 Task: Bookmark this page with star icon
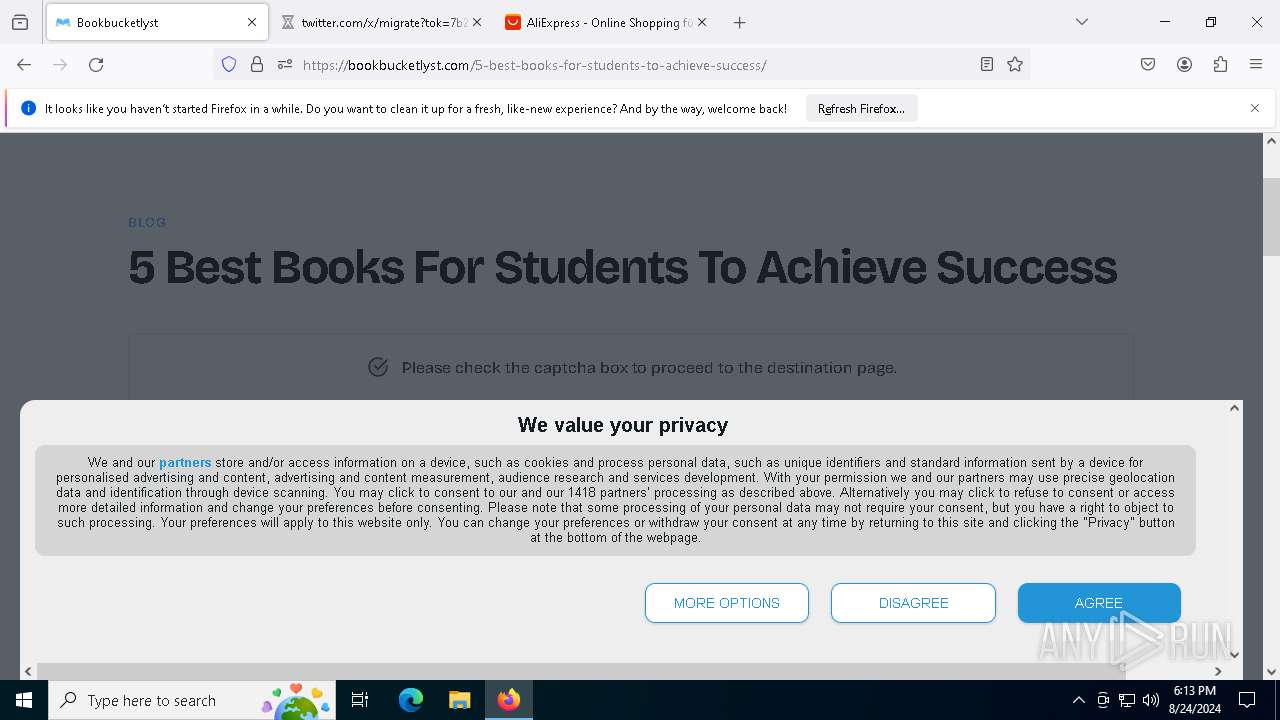point(1015,65)
